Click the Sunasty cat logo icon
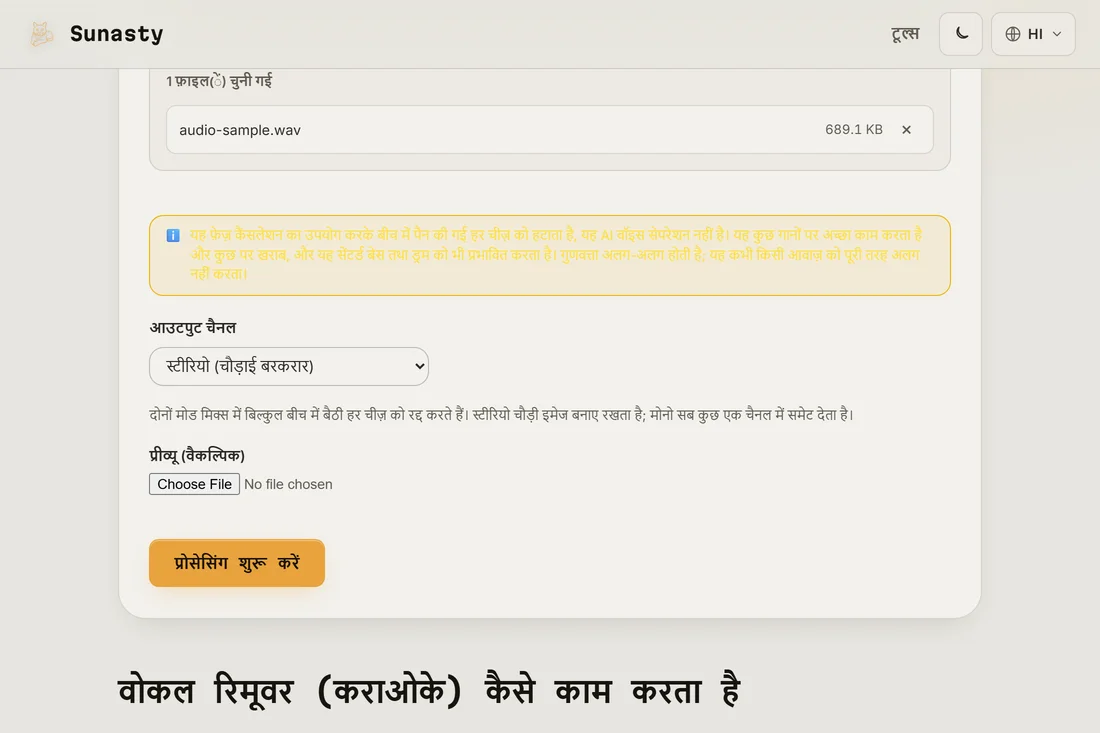The image size is (1100, 733). [41, 34]
